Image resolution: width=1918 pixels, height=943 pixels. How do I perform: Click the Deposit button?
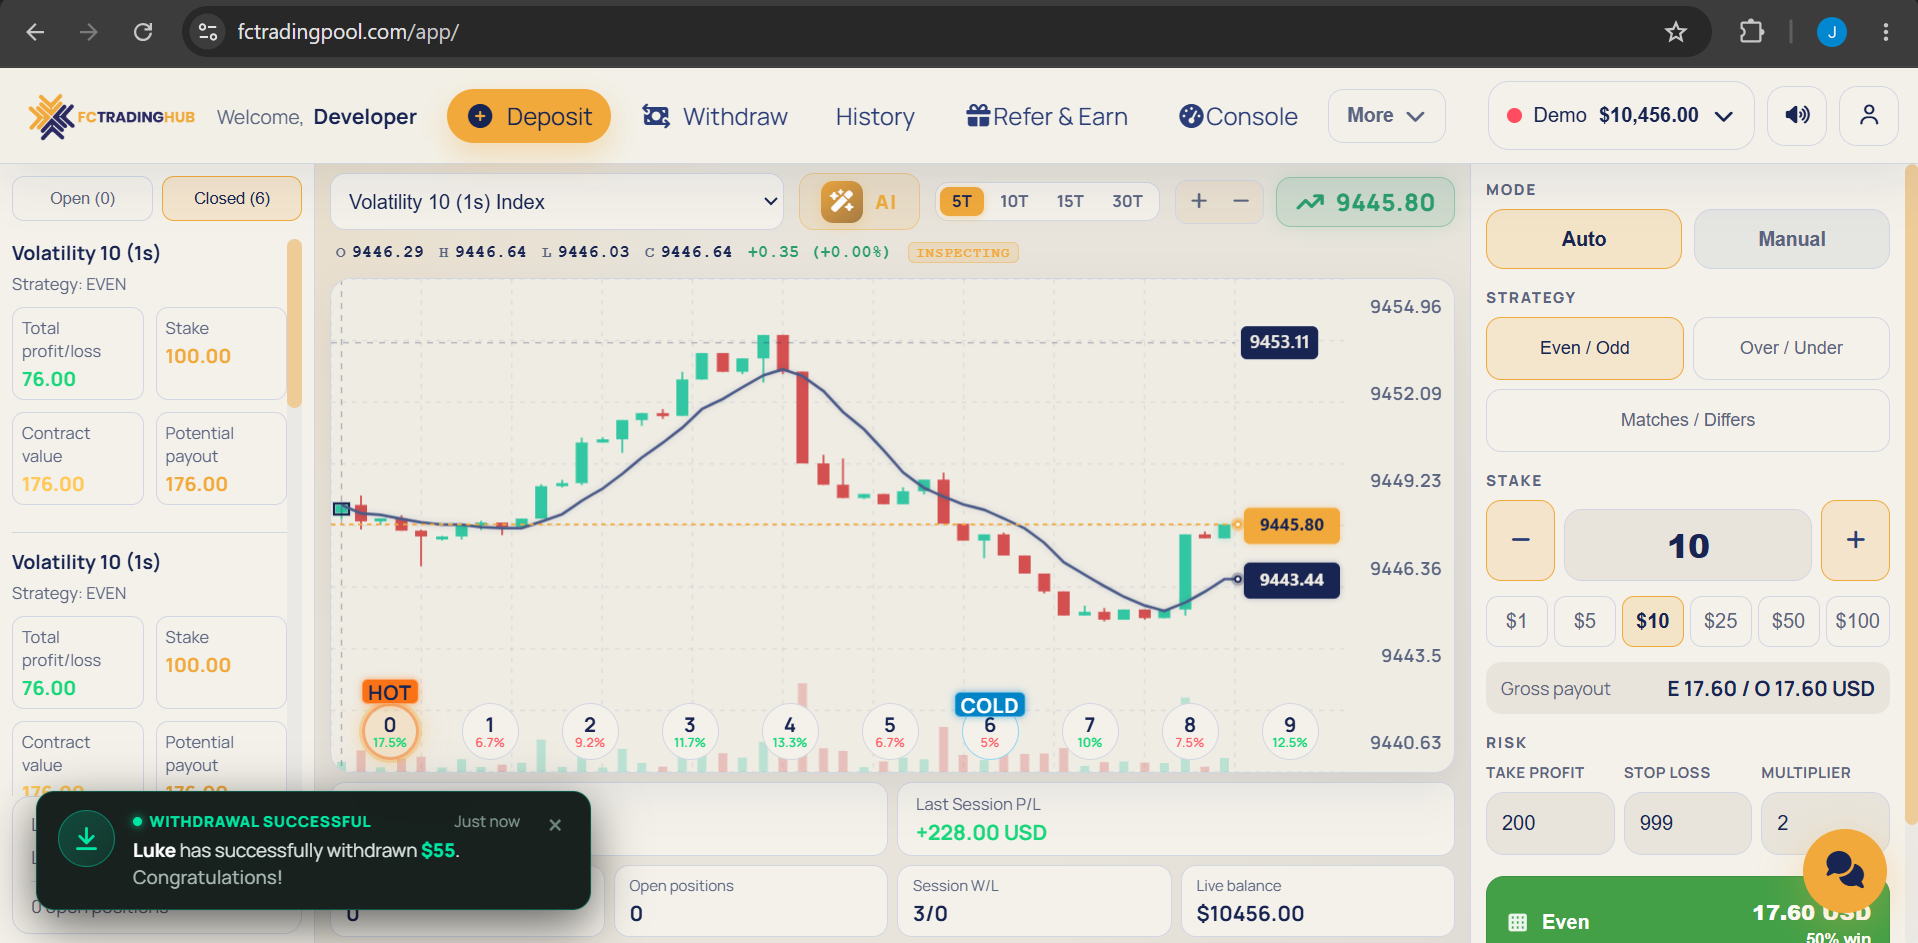(529, 116)
